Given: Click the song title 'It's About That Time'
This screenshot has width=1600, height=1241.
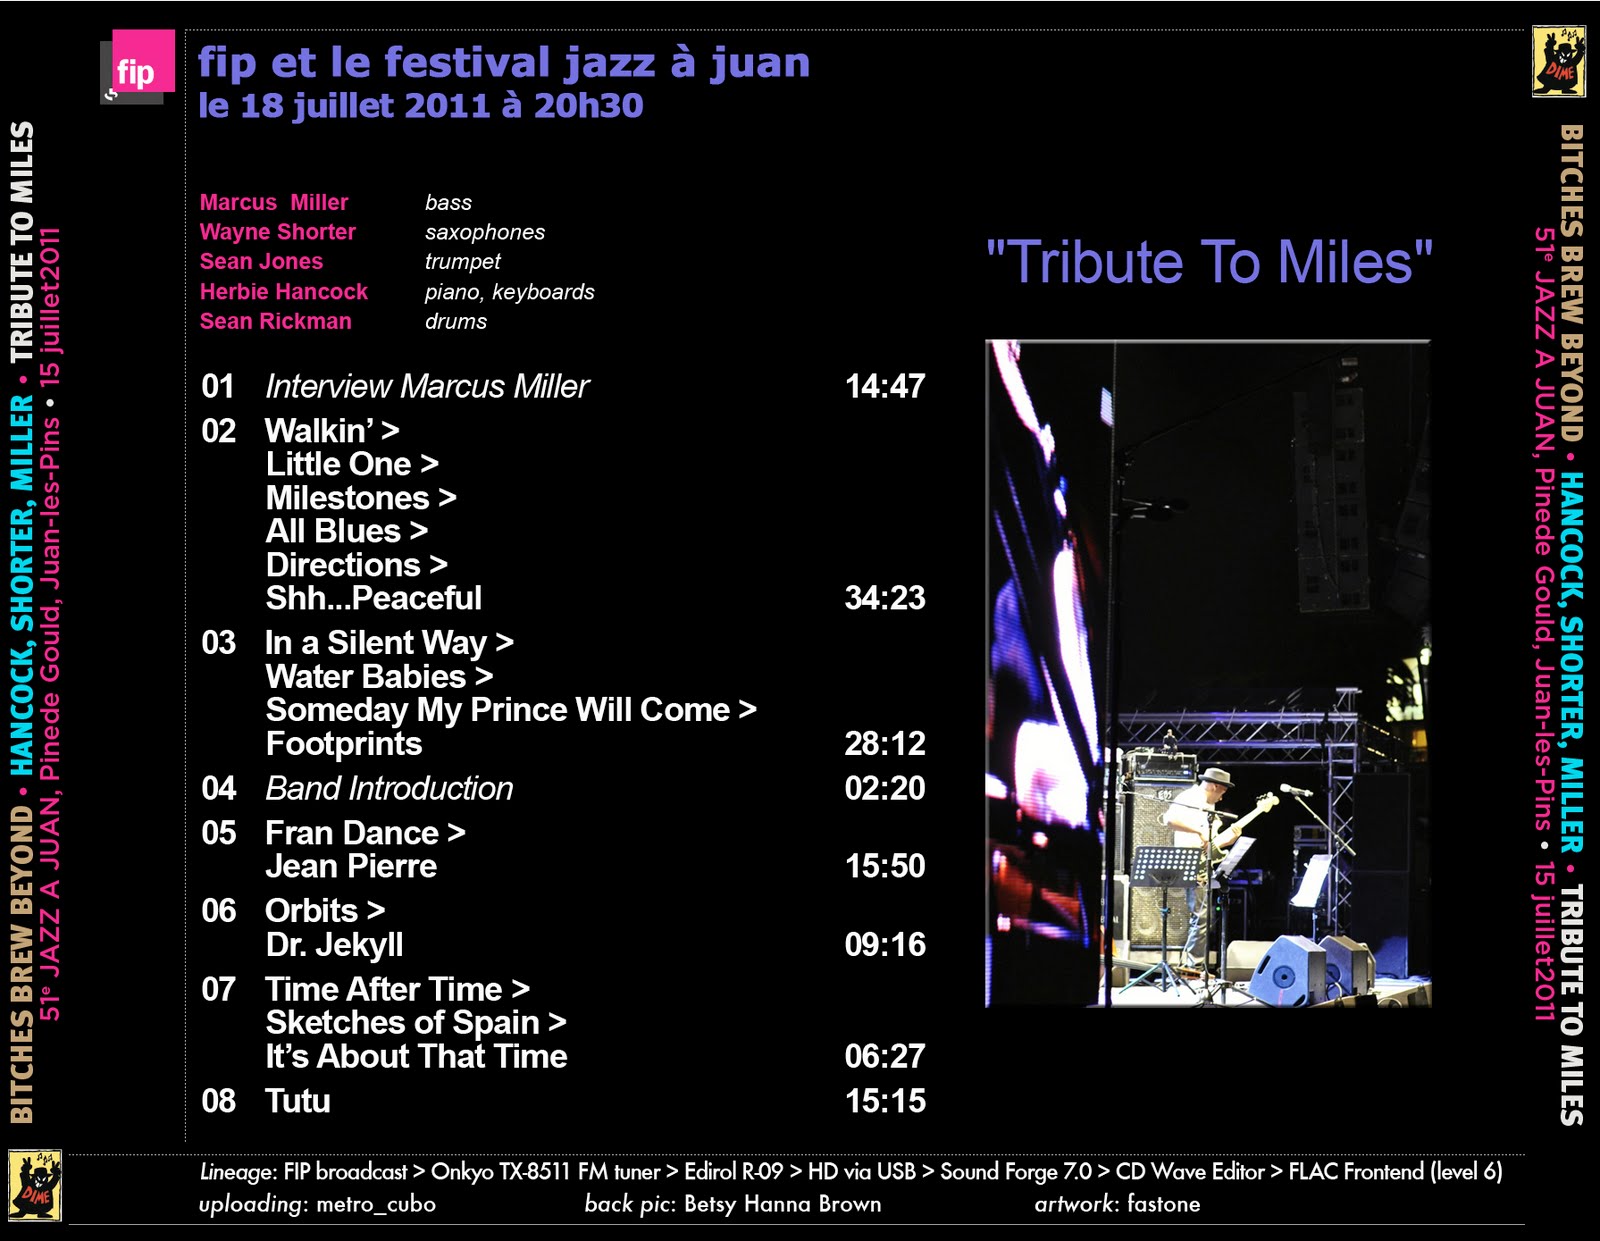Looking at the screenshot, I should click(416, 1057).
